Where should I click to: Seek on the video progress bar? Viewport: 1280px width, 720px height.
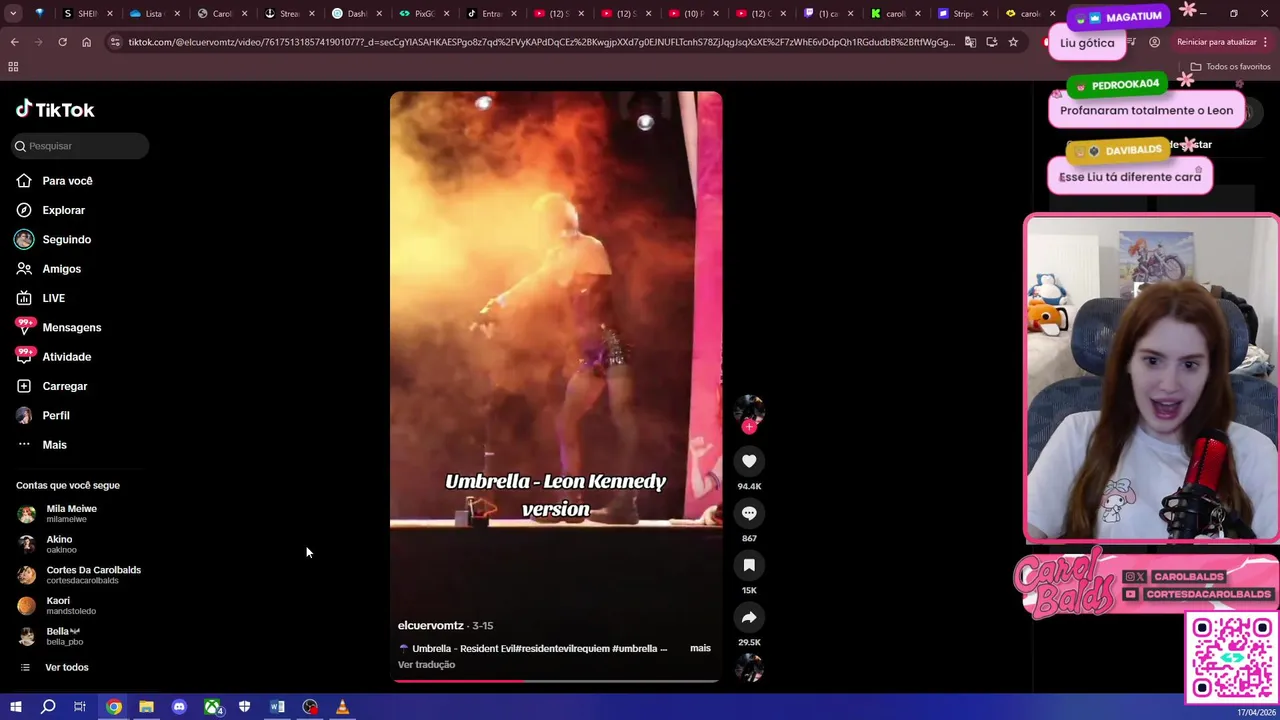[x=556, y=681]
